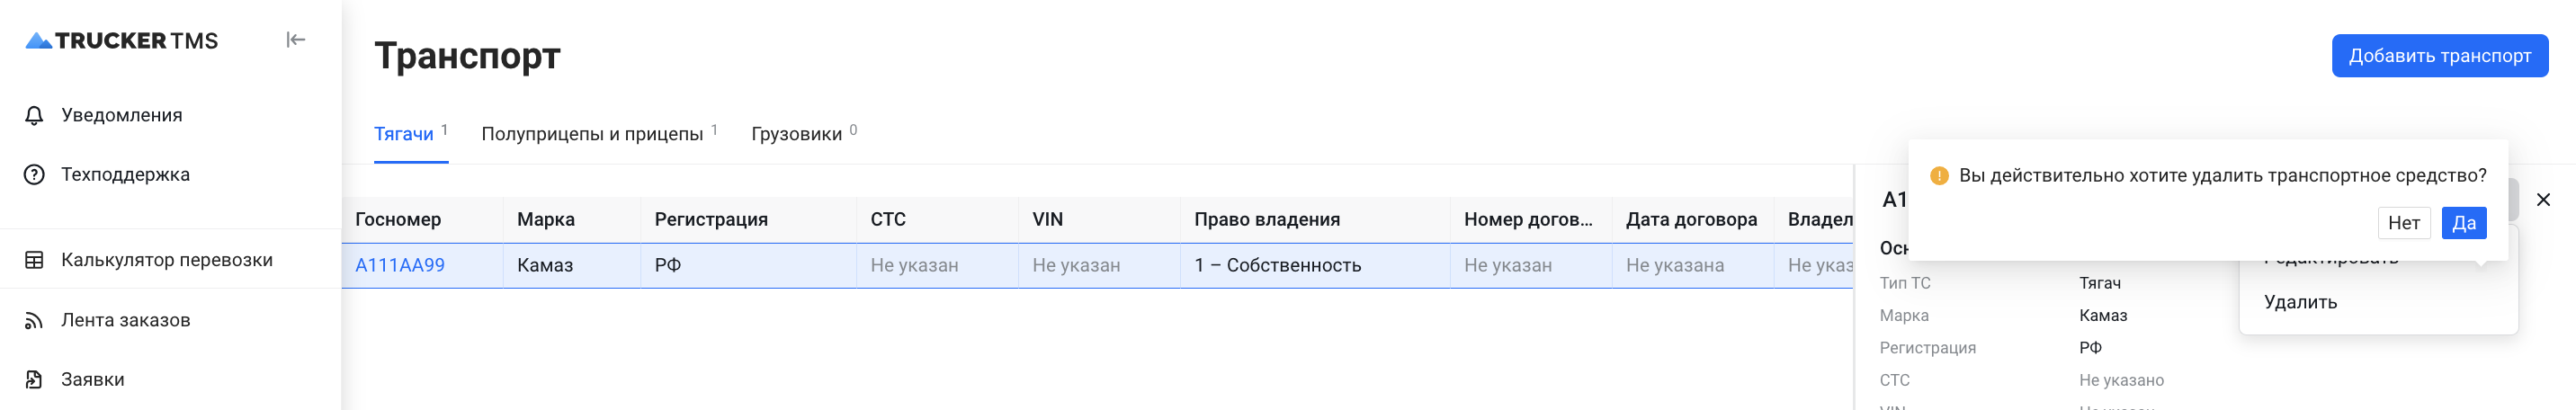Choose Удалить in the context menu
This screenshot has height=410, width=2576.
(x=2300, y=302)
